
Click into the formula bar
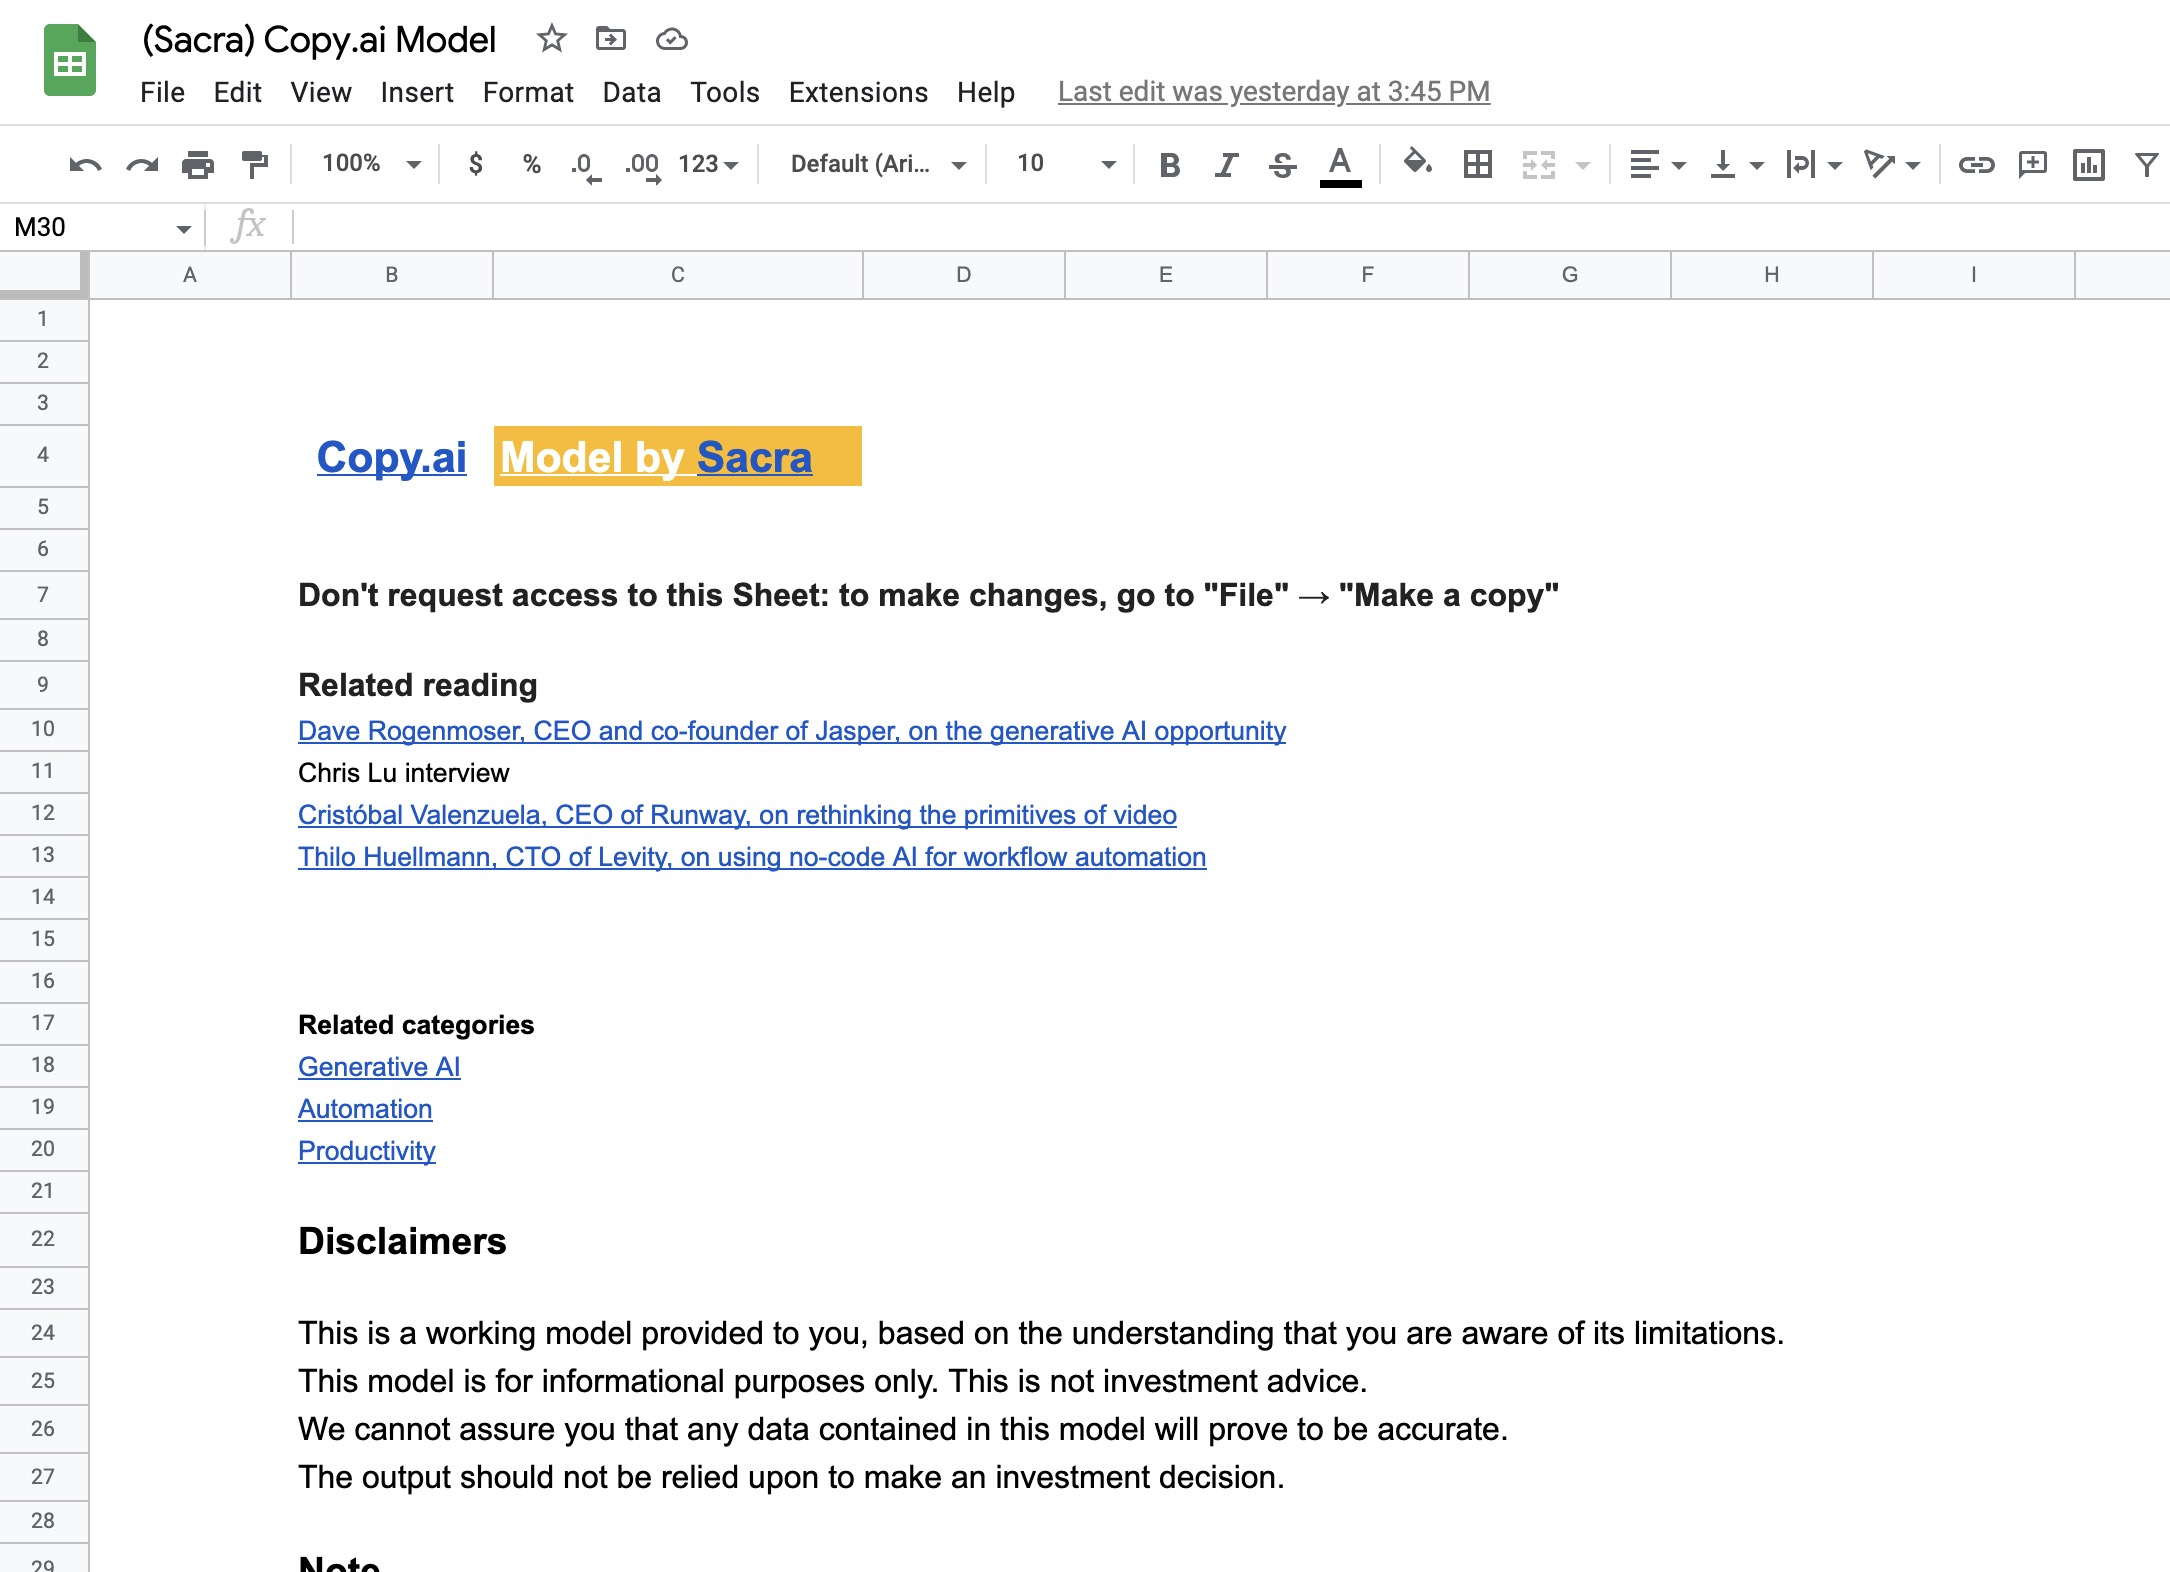pos(1230,227)
